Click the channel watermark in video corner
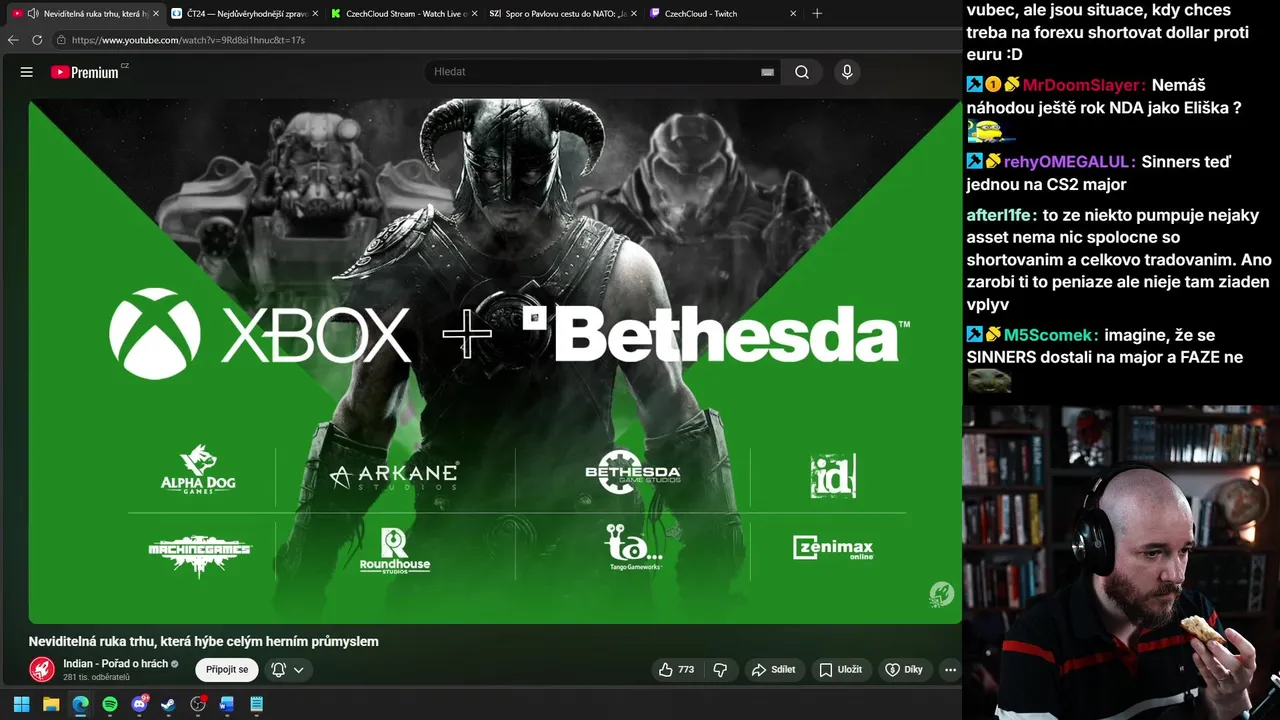 (x=941, y=595)
